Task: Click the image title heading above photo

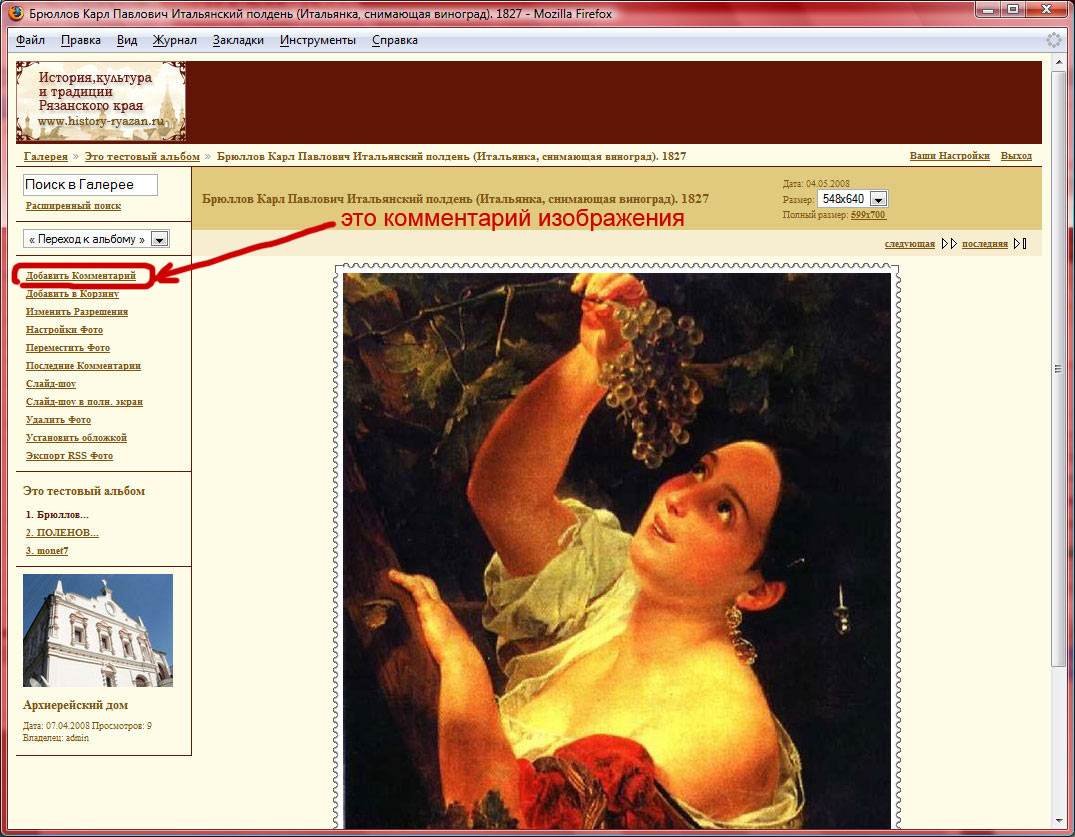Action: click(x=455, y=199)
